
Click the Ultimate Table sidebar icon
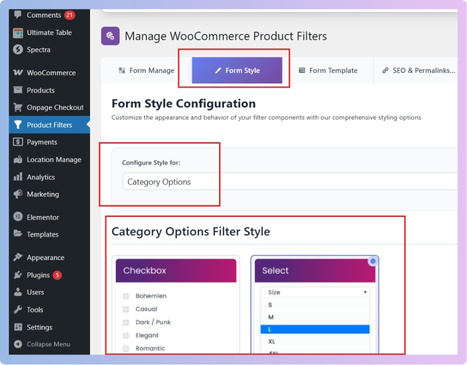click(18, 33)
